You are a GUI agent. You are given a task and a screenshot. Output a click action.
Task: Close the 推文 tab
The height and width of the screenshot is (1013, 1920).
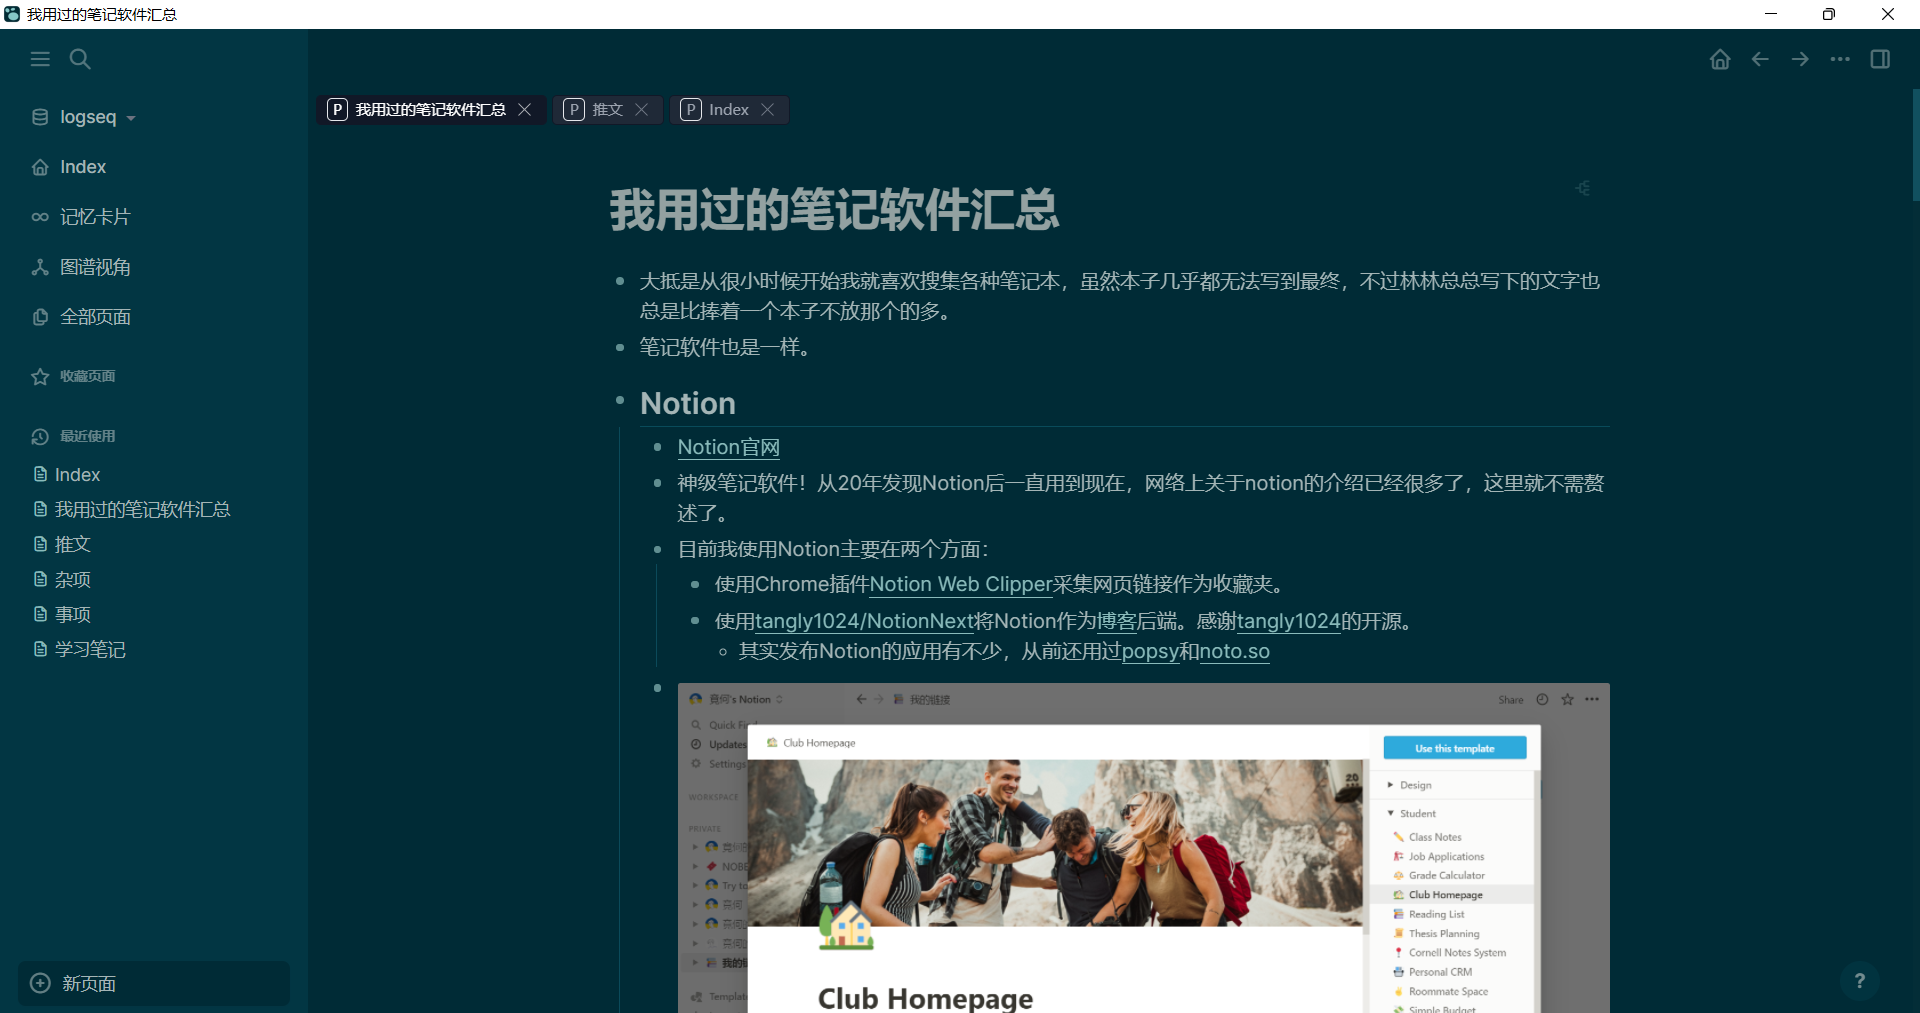642,110
